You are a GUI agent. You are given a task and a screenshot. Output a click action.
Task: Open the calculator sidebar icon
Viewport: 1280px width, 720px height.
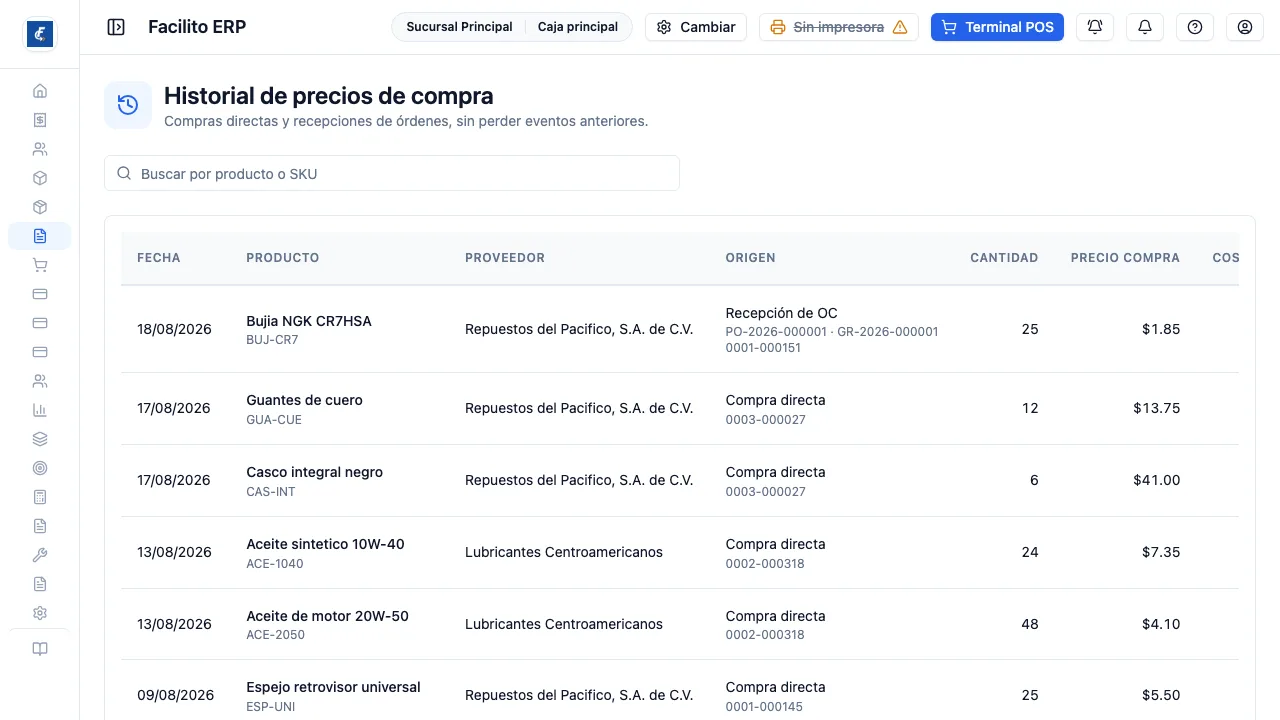point(40,497)
